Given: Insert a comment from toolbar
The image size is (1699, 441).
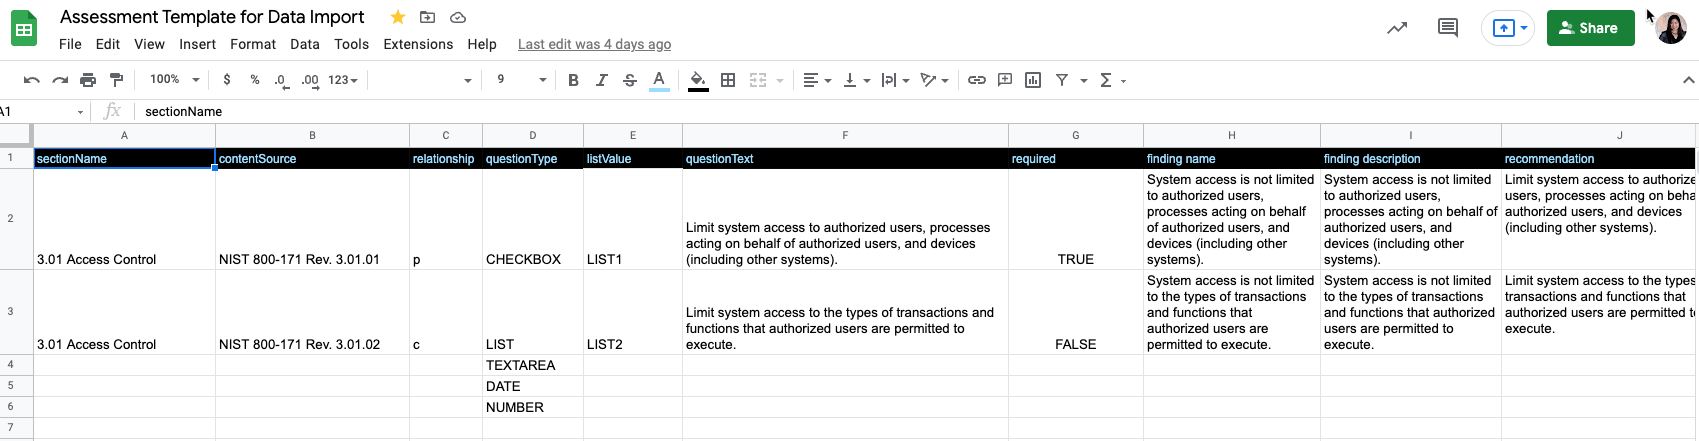Looking at the screenshot, I should [1005, 80].
